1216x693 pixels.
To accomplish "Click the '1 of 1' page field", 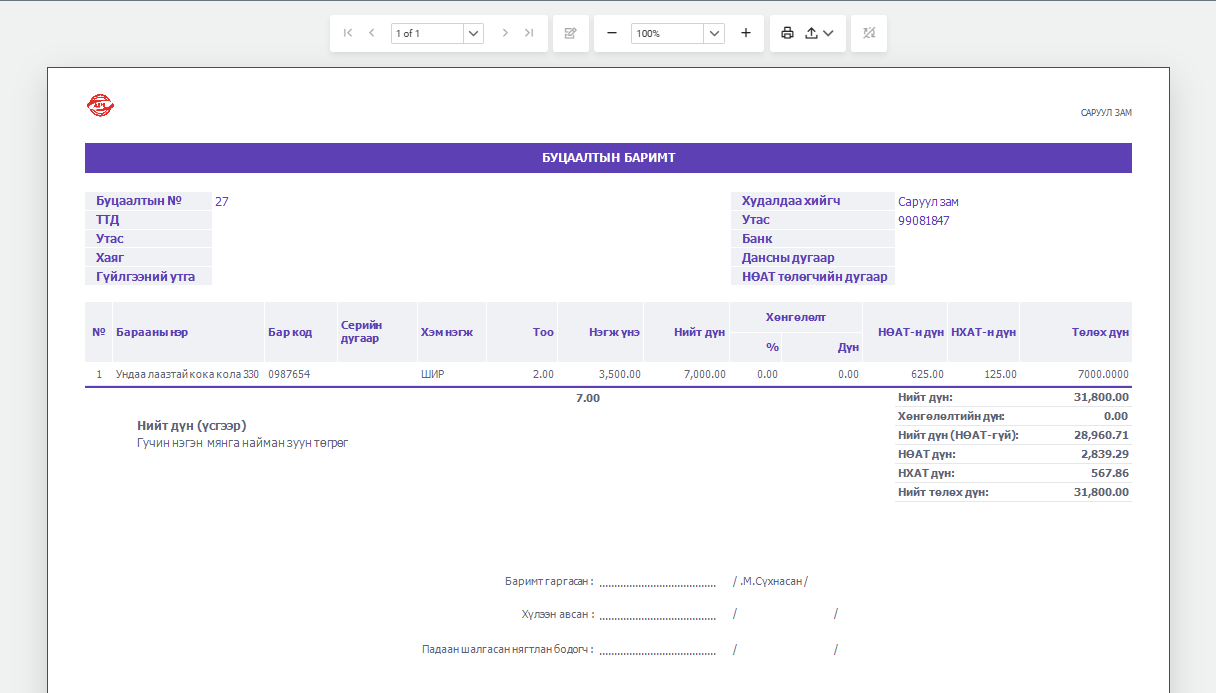I will [427, 33].
